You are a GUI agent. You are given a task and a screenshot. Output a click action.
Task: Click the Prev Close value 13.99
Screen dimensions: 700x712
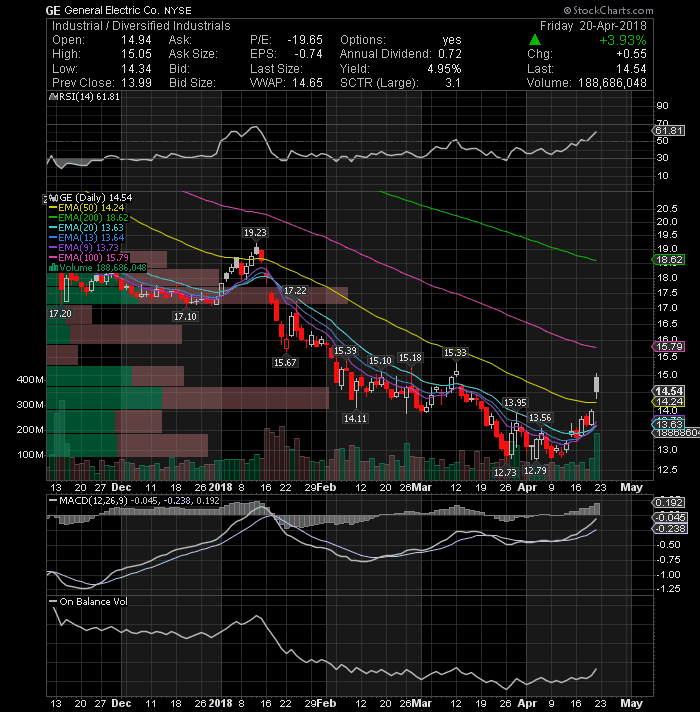[x=136, y=83]
